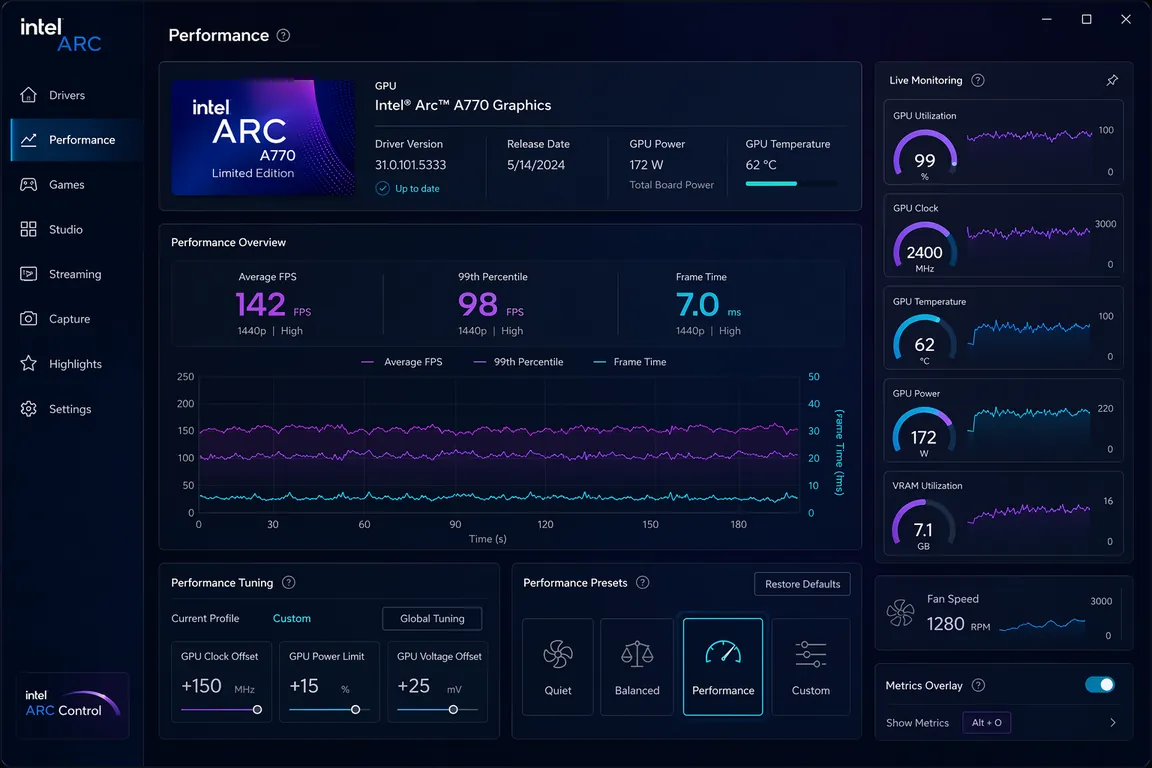Click the Intel Arc Control badge
1152x768 pixels.
(x=72, y=705)
